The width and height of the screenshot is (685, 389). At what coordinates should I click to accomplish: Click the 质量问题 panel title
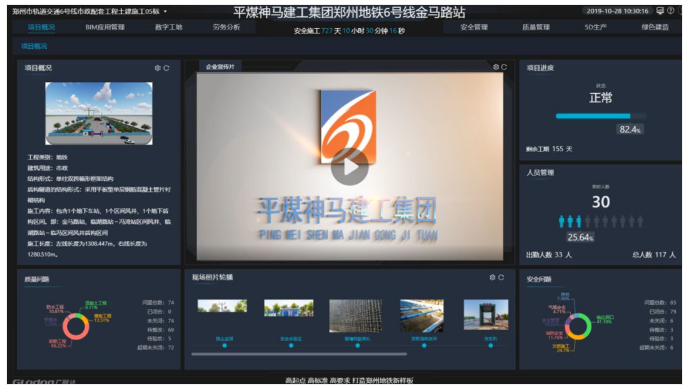(37, 279)
